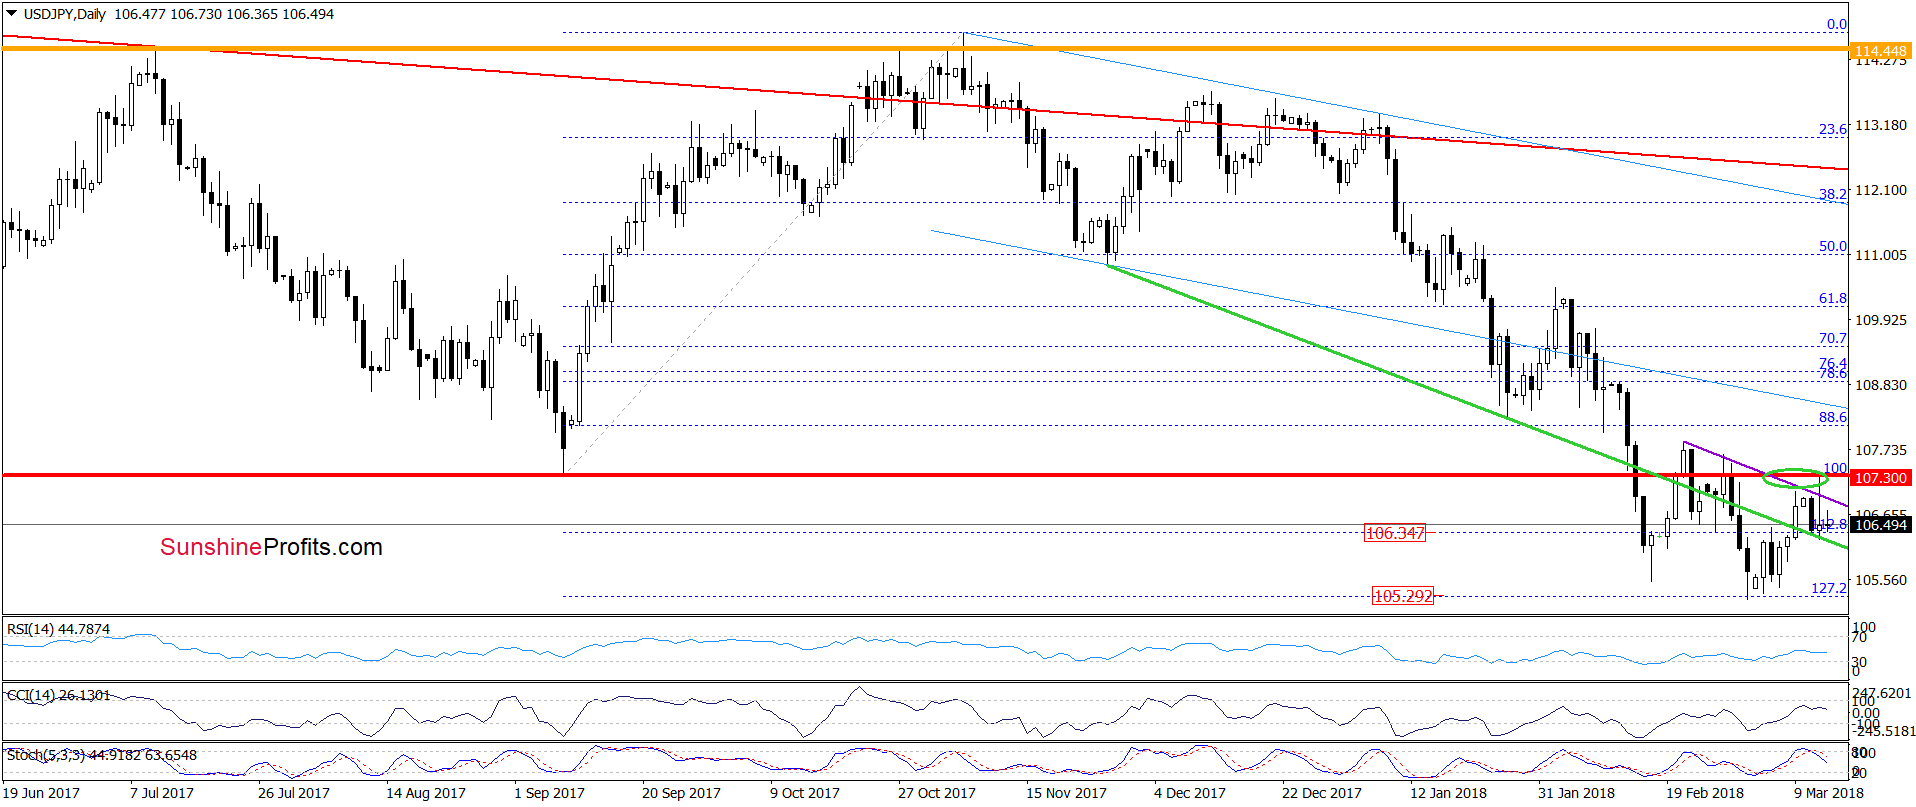Click the 50.0 Fibonacci level label
The height and width of the screenshot is (807, 1916).
pyautogui.click(x=1832, y=246)
